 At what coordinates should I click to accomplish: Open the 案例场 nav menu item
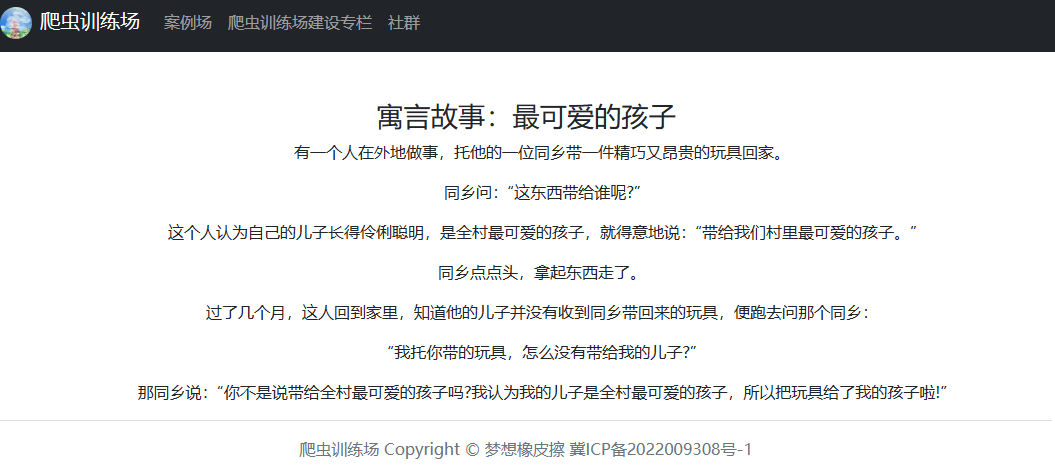(x=188, y=23)
